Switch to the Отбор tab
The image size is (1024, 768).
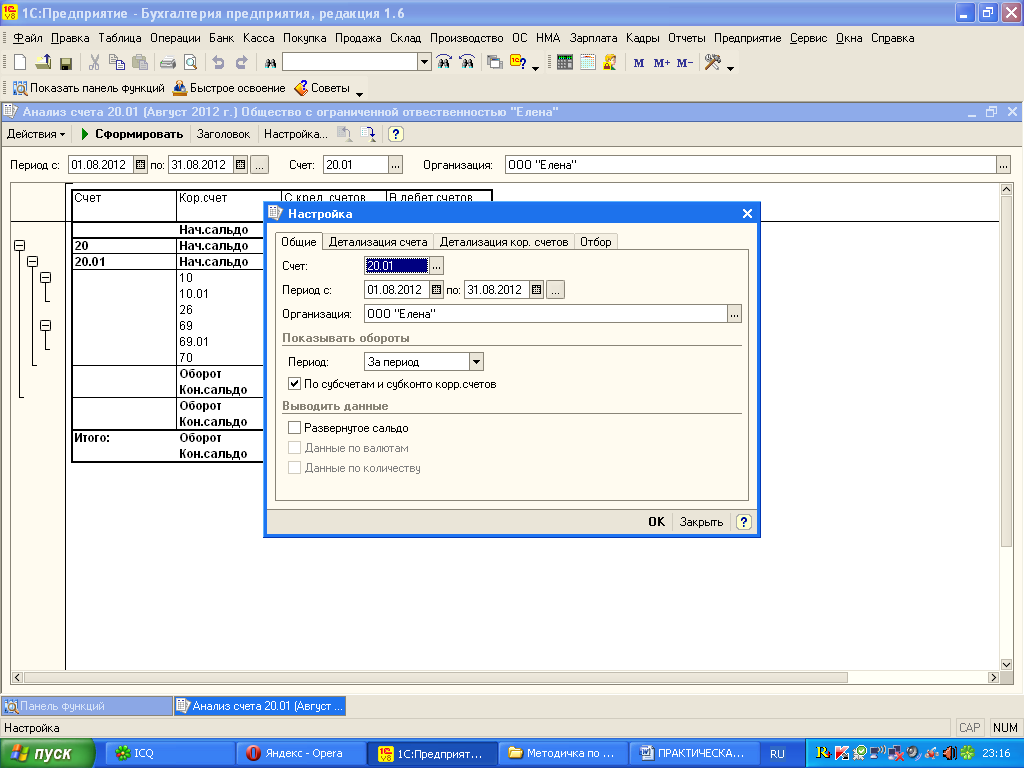click(596, 242)
